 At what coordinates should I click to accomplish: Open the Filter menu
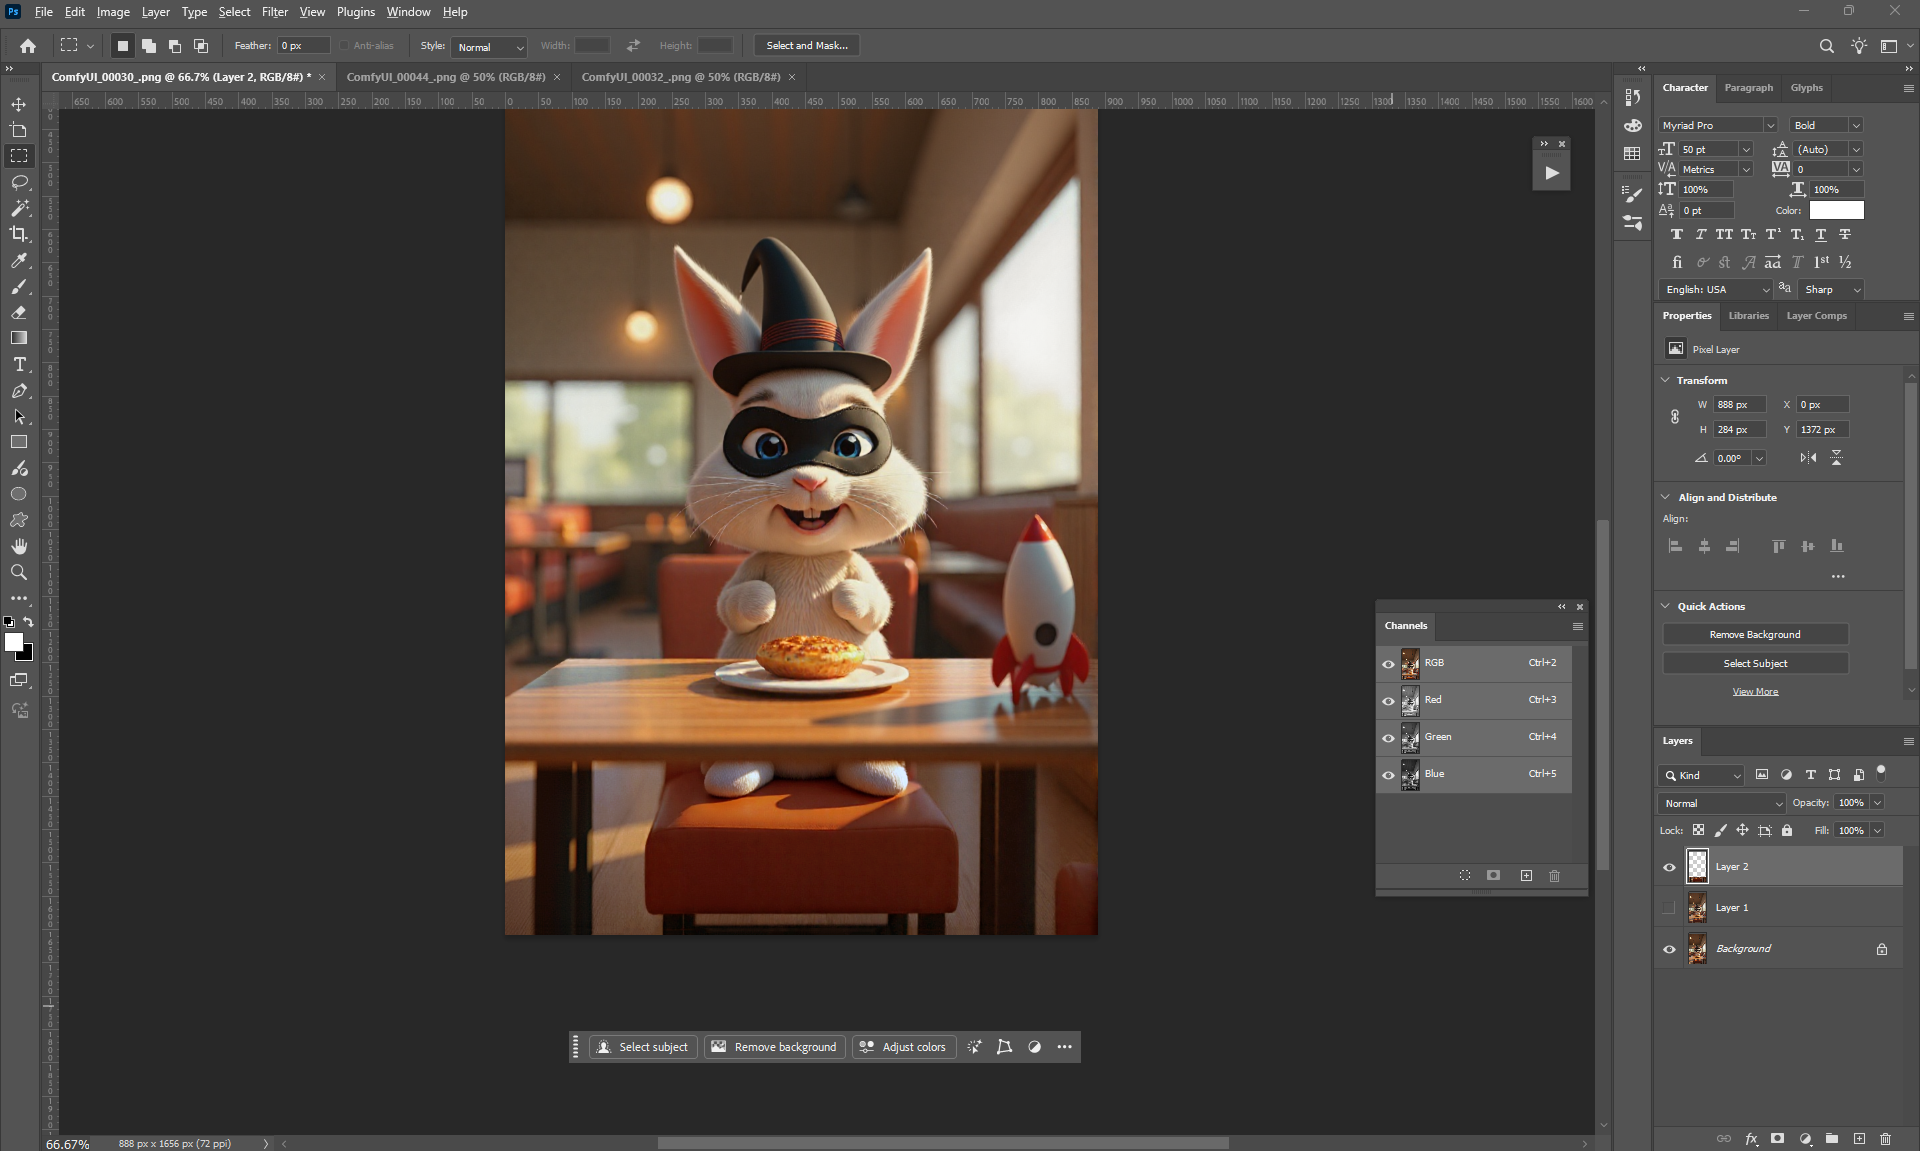pyautogui.click(x=274, y=12)
